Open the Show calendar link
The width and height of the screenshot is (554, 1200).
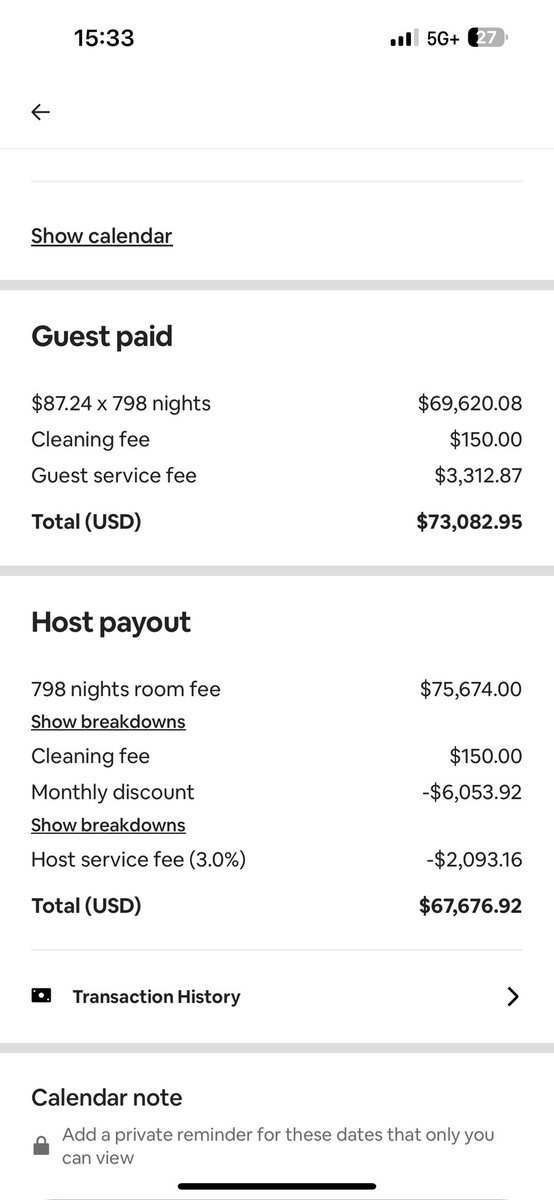[x=102, y=236]
